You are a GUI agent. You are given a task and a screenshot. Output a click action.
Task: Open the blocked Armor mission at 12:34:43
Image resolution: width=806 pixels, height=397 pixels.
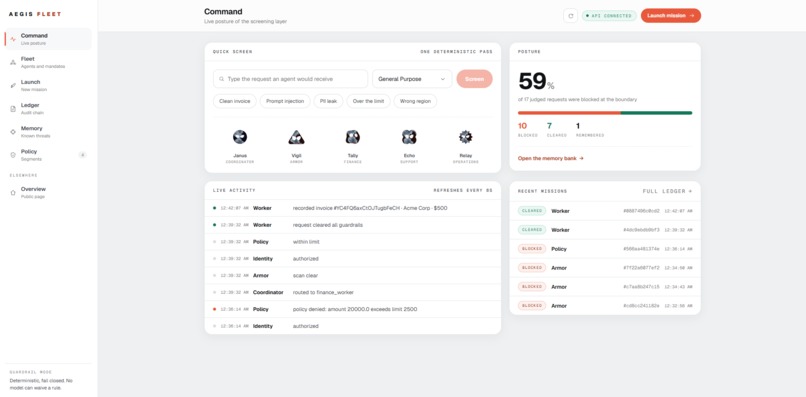(x=605, y=287)
